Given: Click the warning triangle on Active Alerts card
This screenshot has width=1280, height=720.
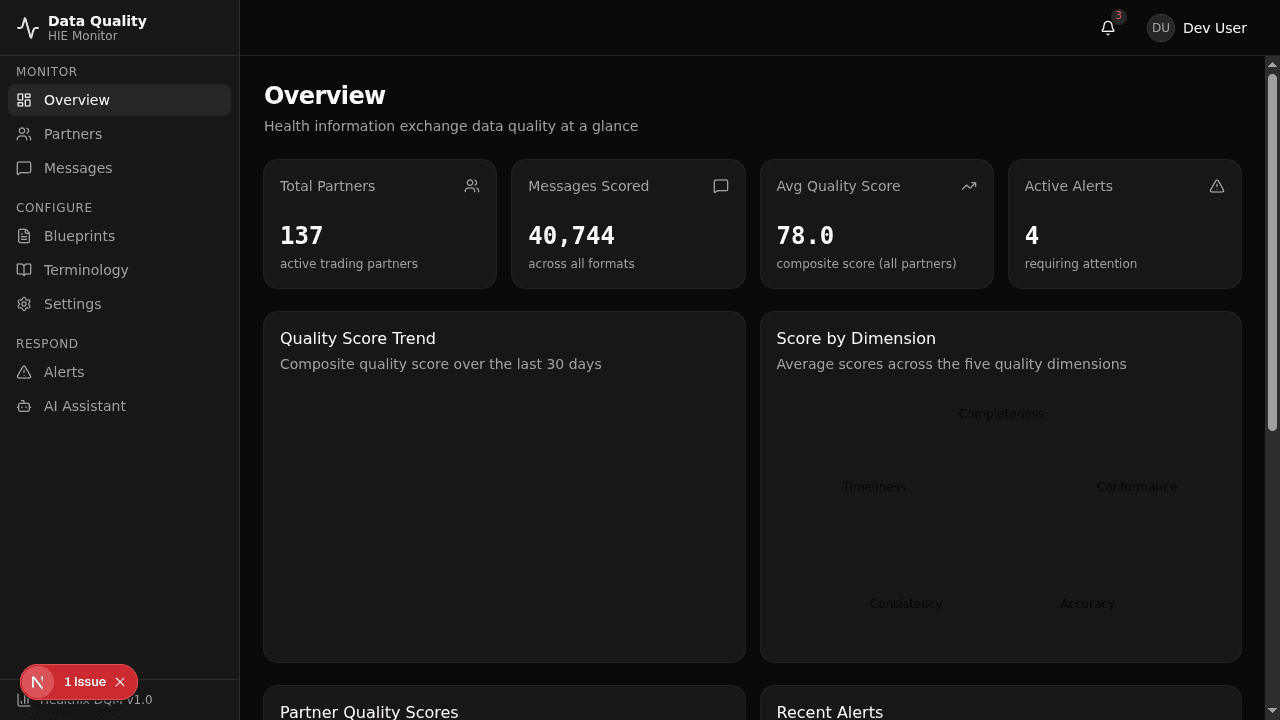Looking at the screenshot, I should coord(1216,186).
